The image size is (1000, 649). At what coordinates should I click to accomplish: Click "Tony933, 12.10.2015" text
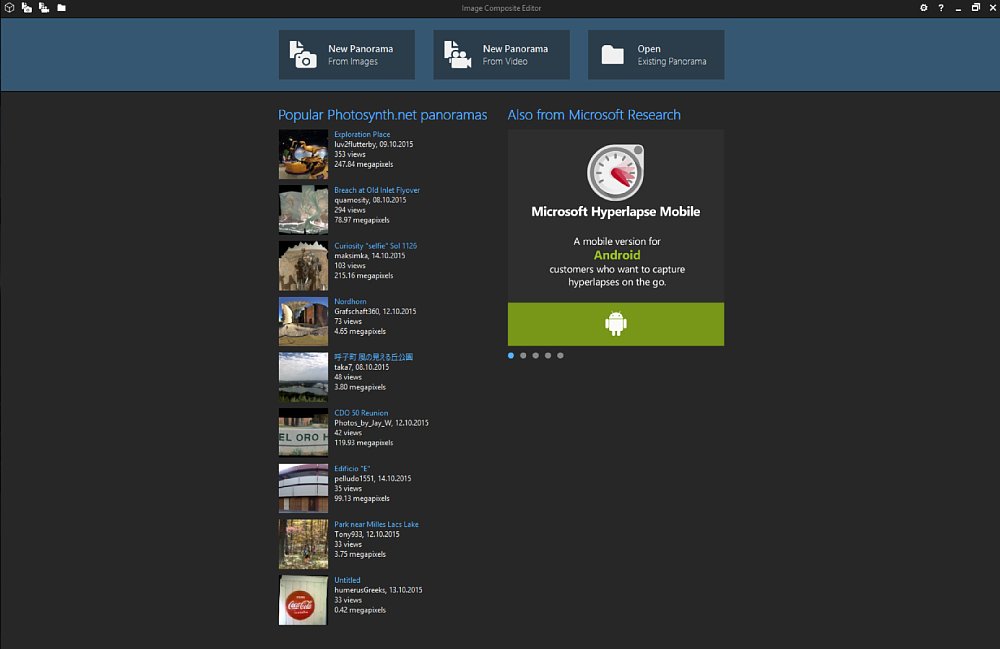pos(367,534)
